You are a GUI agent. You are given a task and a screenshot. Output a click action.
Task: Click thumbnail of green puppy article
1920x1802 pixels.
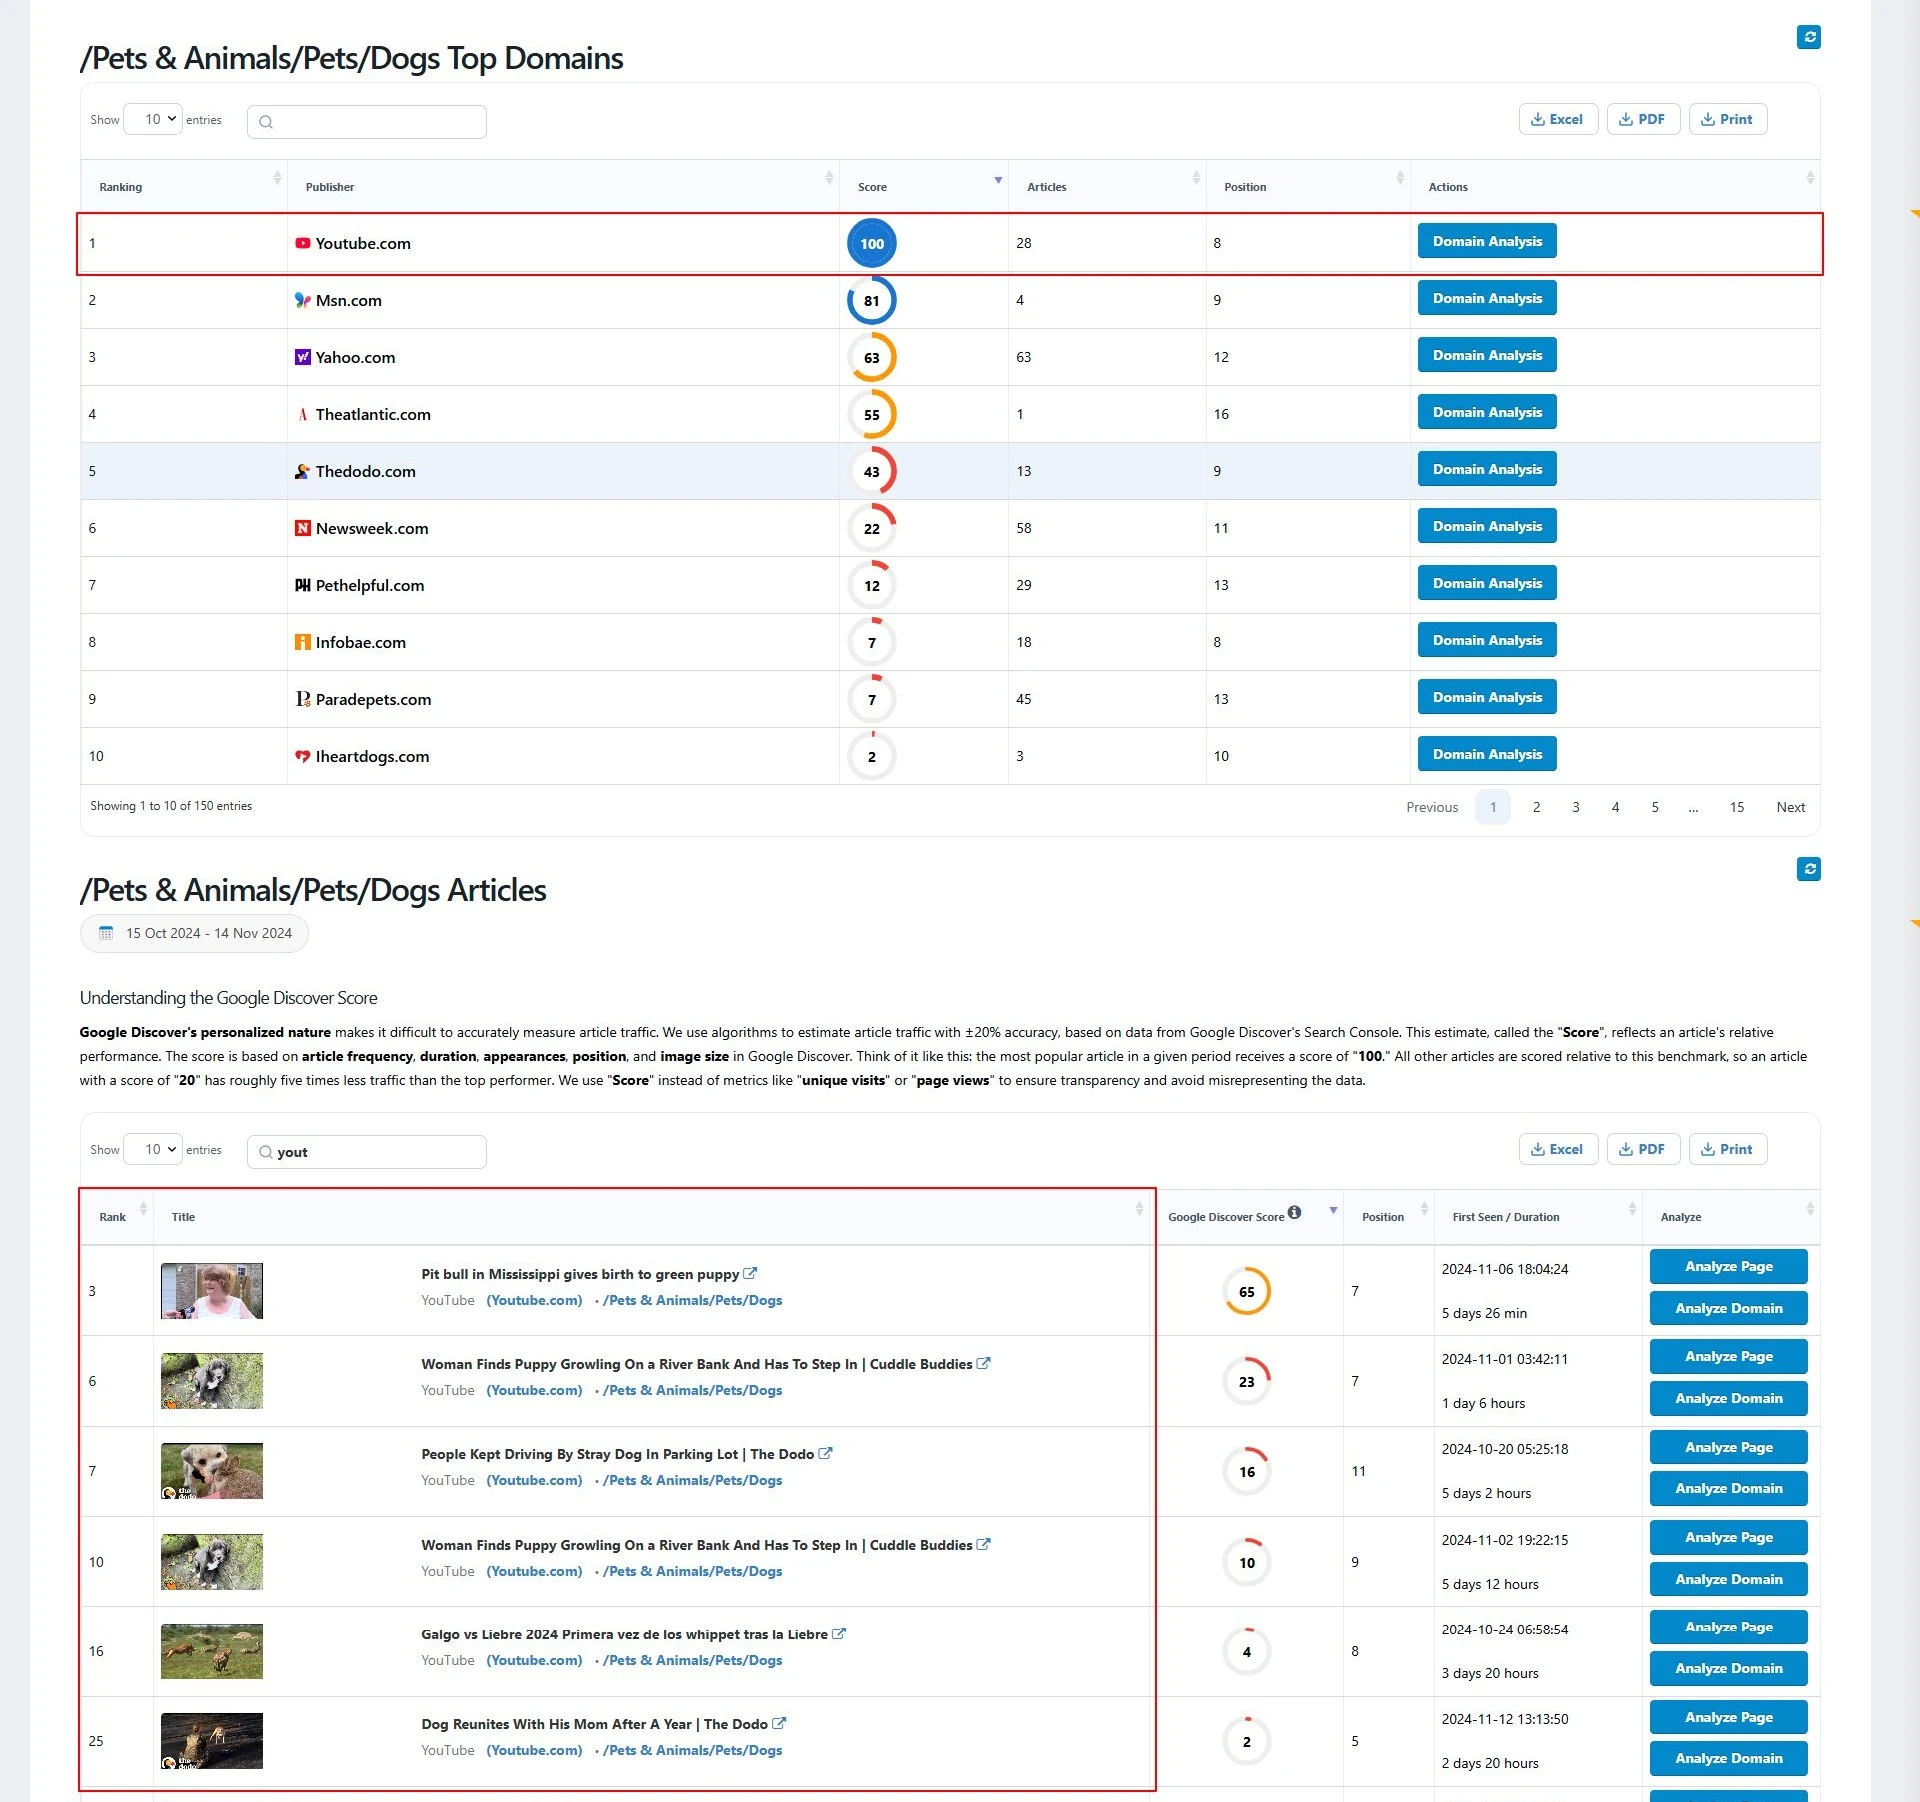[212, 1291]
